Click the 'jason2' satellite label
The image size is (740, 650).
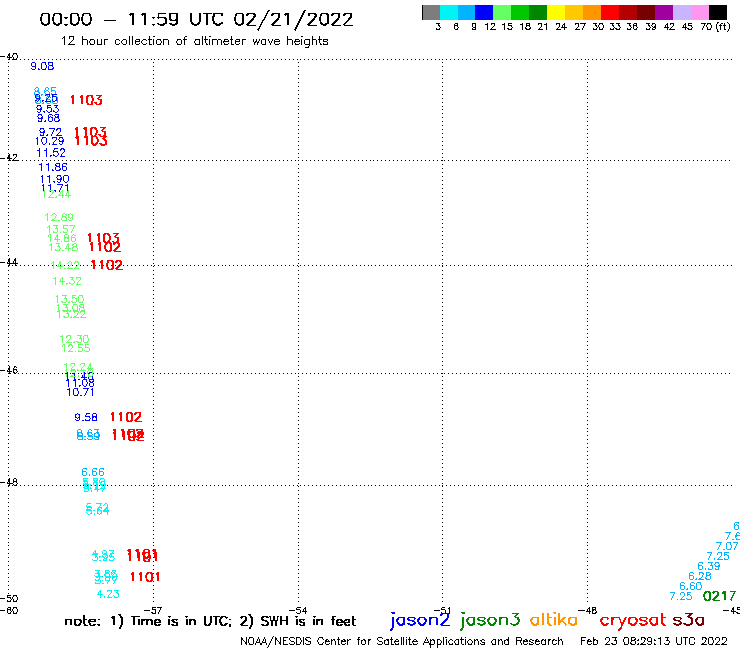[420, 620]
